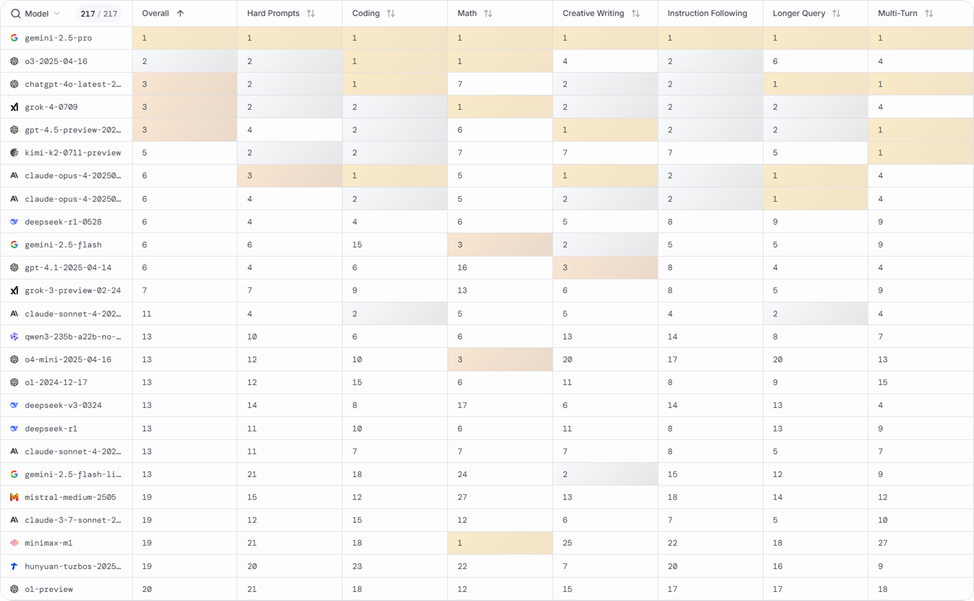
Task: Select the Multi-Turn column header
Action: (x=898, y=14)
